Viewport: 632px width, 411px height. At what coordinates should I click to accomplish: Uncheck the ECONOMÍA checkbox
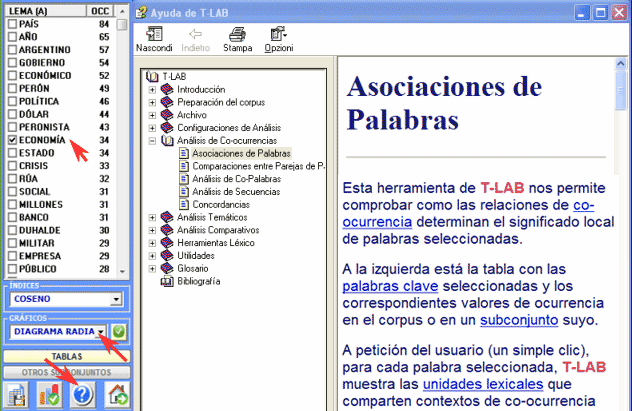point(12,140)
